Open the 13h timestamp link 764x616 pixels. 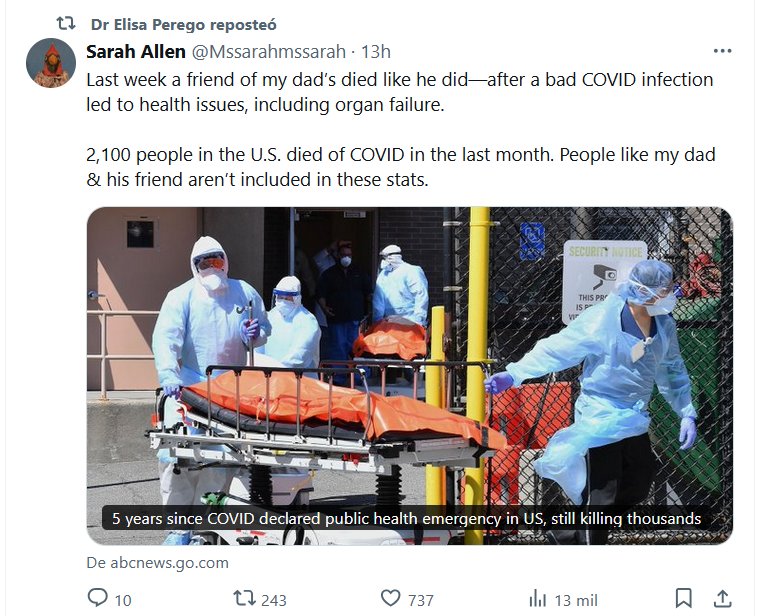point(376,52)
